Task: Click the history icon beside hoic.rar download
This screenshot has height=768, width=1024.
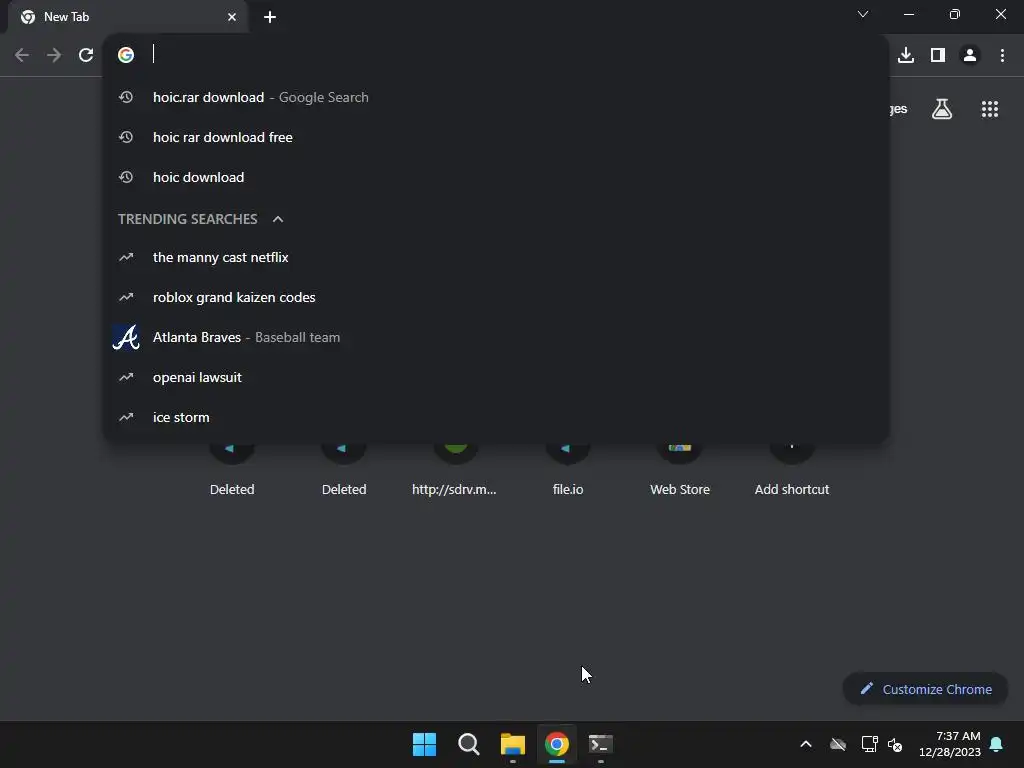Action: tap(126, 97)
